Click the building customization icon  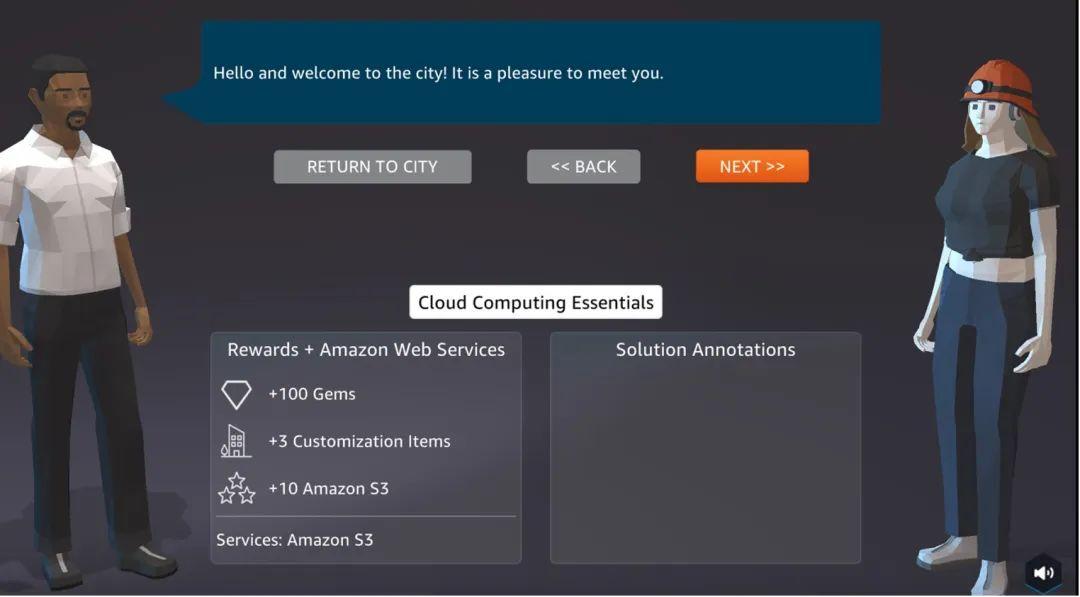tap(236, 441)
